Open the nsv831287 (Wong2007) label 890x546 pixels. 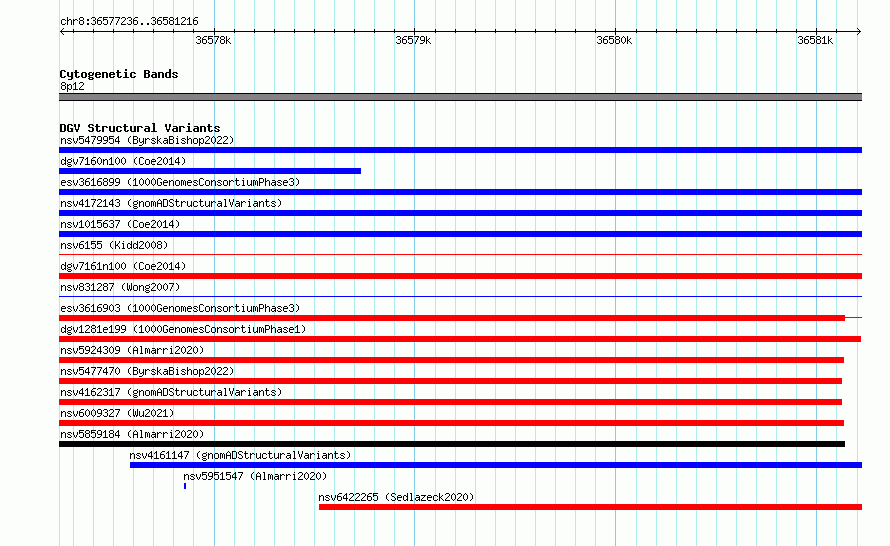click(x=120, y=287)
